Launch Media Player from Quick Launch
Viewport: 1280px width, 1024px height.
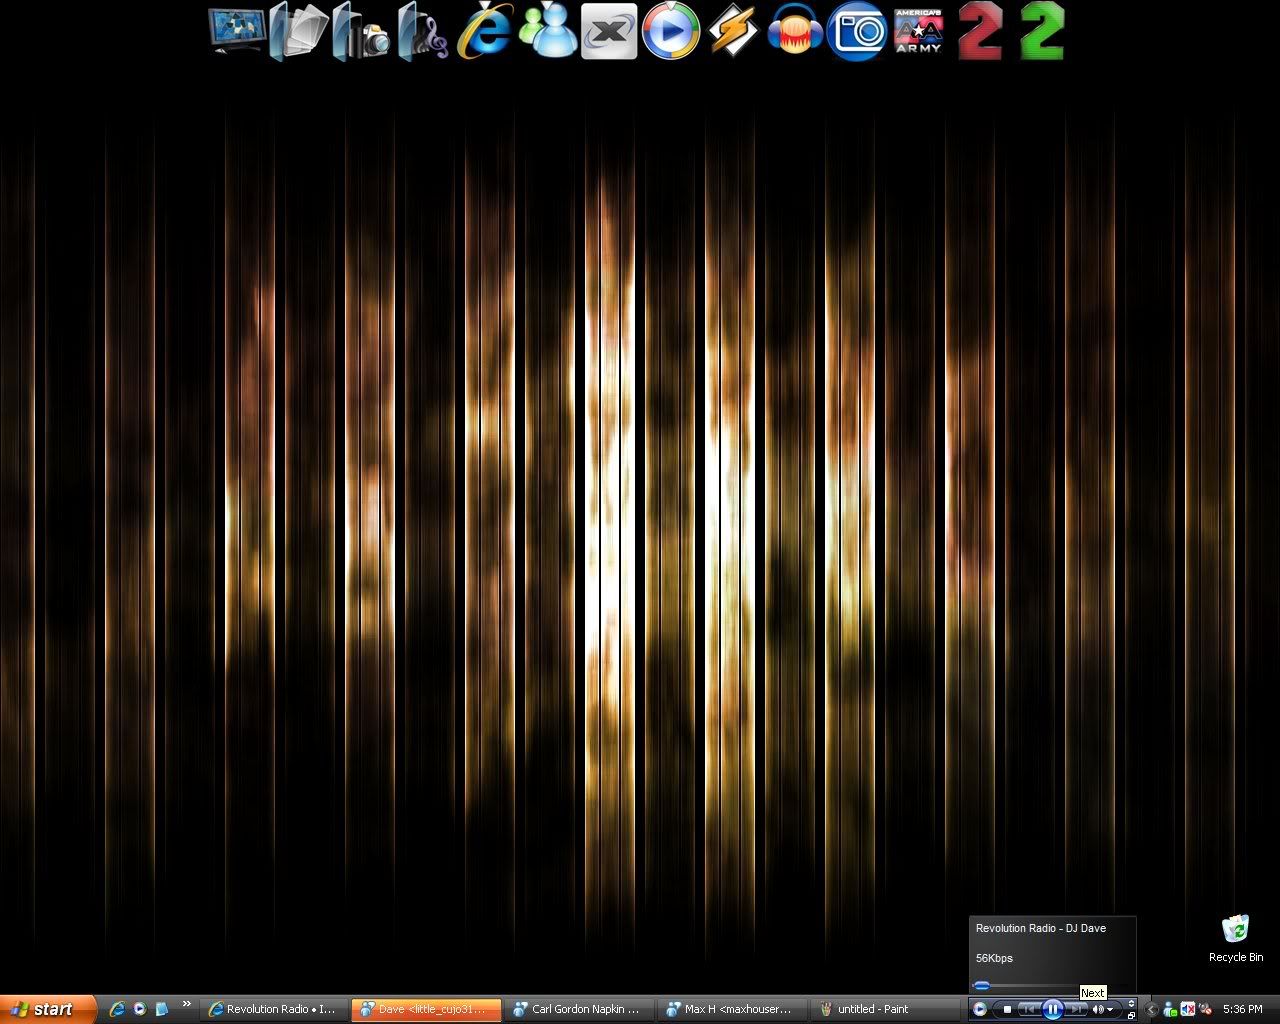coord(140,1009)
